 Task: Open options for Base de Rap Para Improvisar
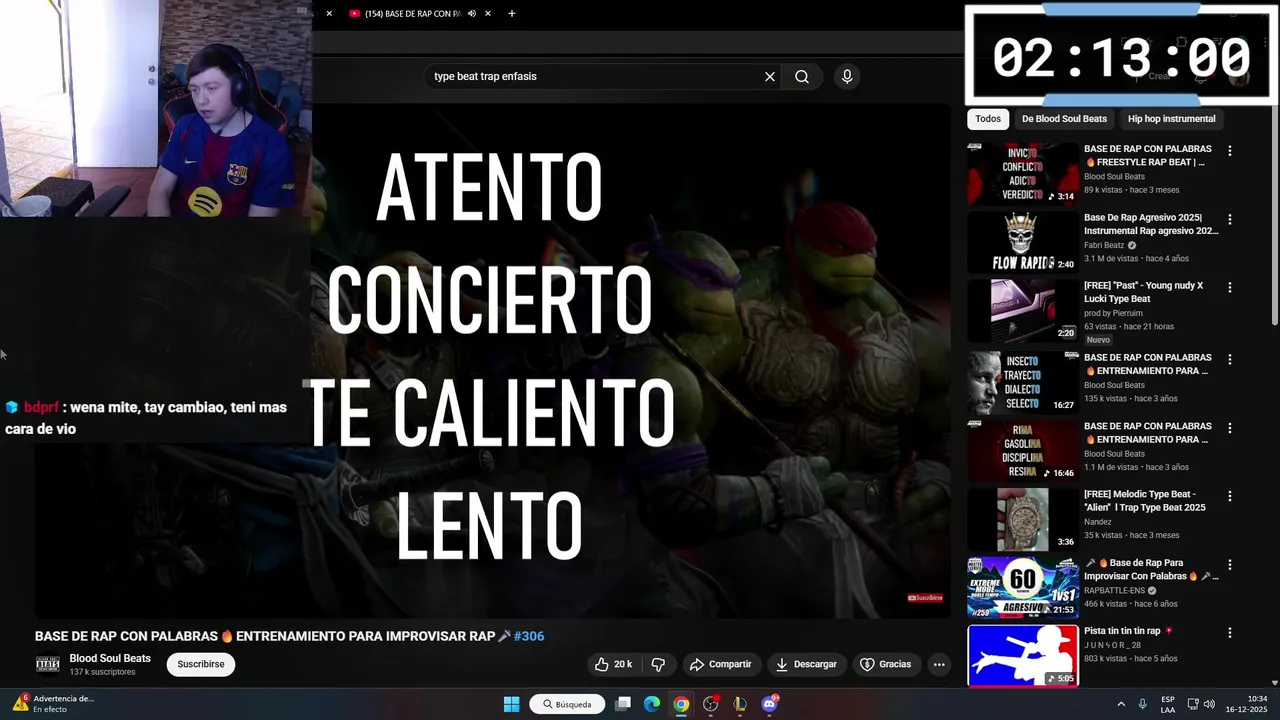click(x=1230, y=565)
